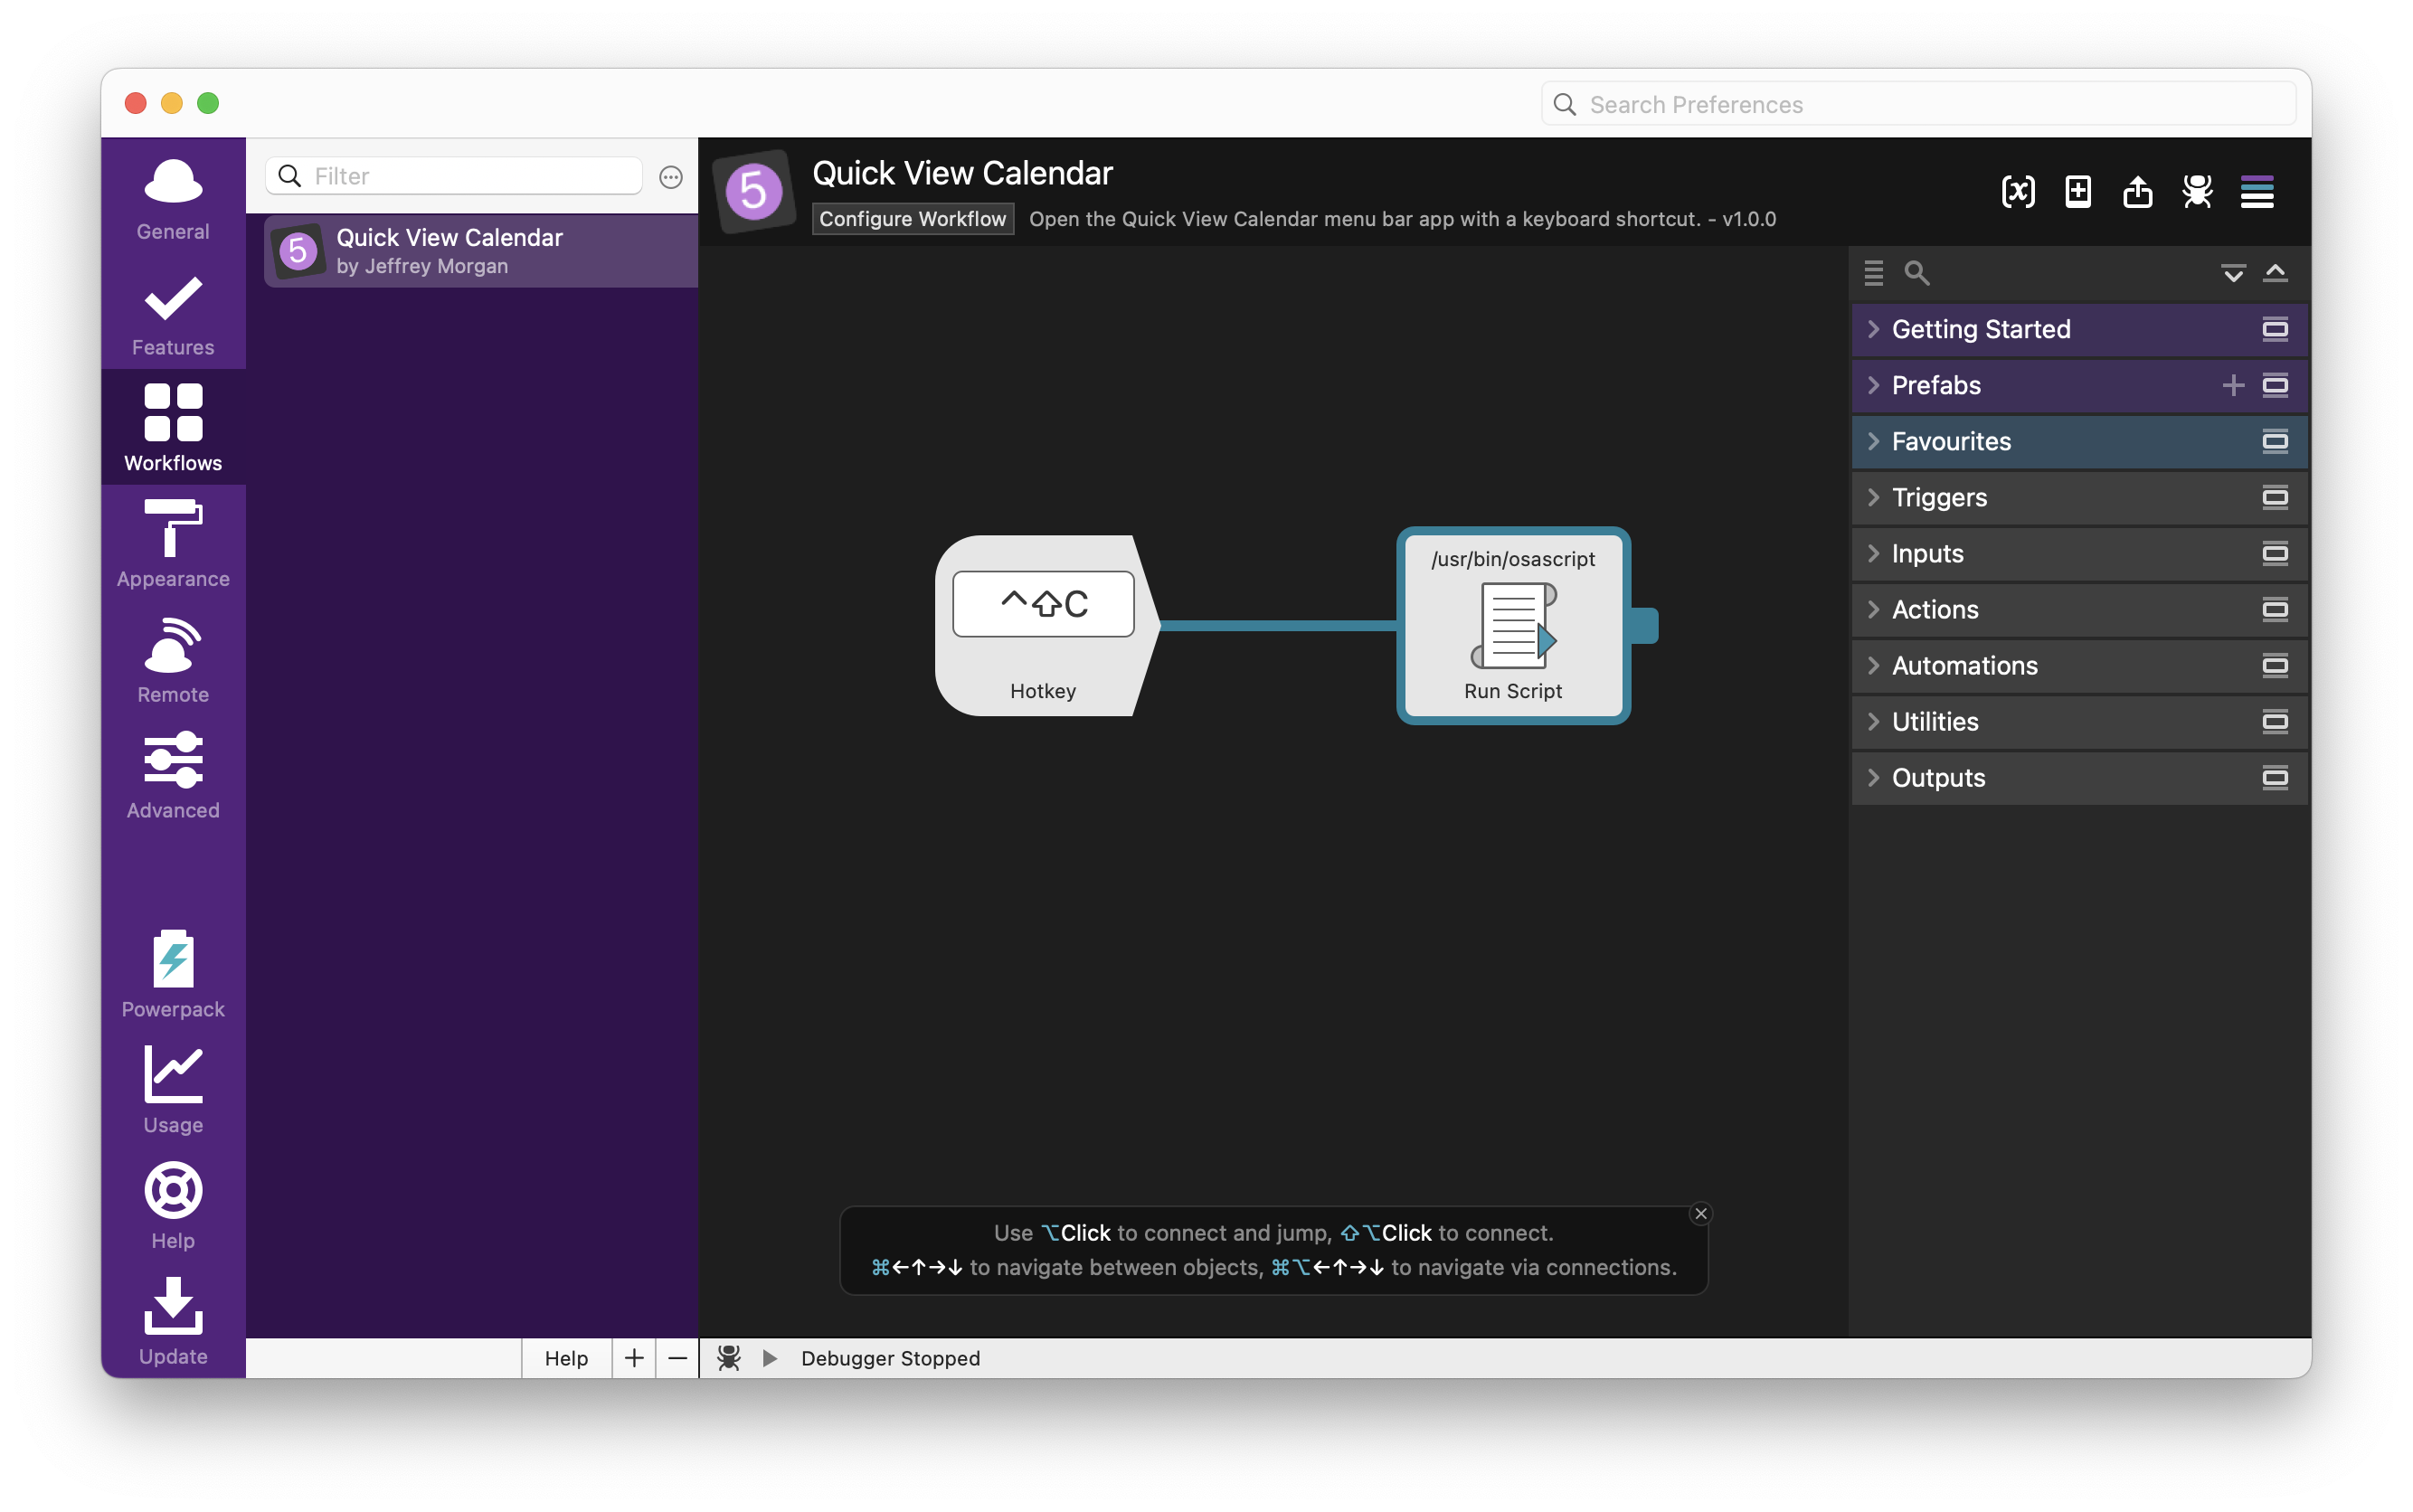2413x1512 pixels.
Task: Open workflow environment variables [x] icon
Action: 2018,191
